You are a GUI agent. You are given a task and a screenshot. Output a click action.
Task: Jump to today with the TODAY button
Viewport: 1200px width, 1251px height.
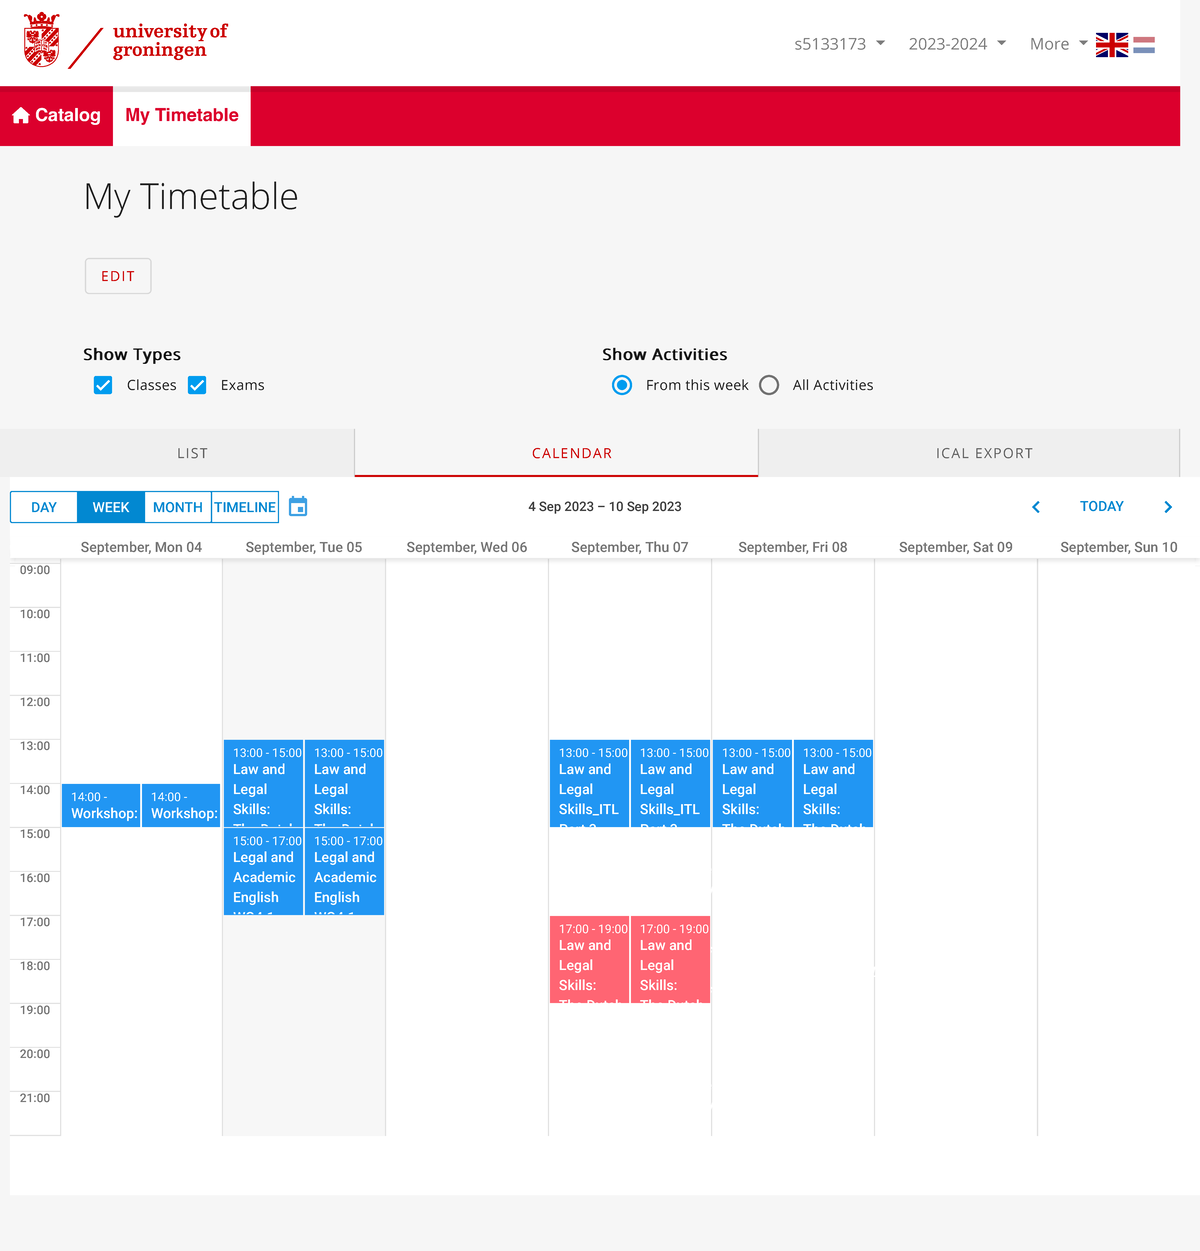click(x=1101, y=506)
